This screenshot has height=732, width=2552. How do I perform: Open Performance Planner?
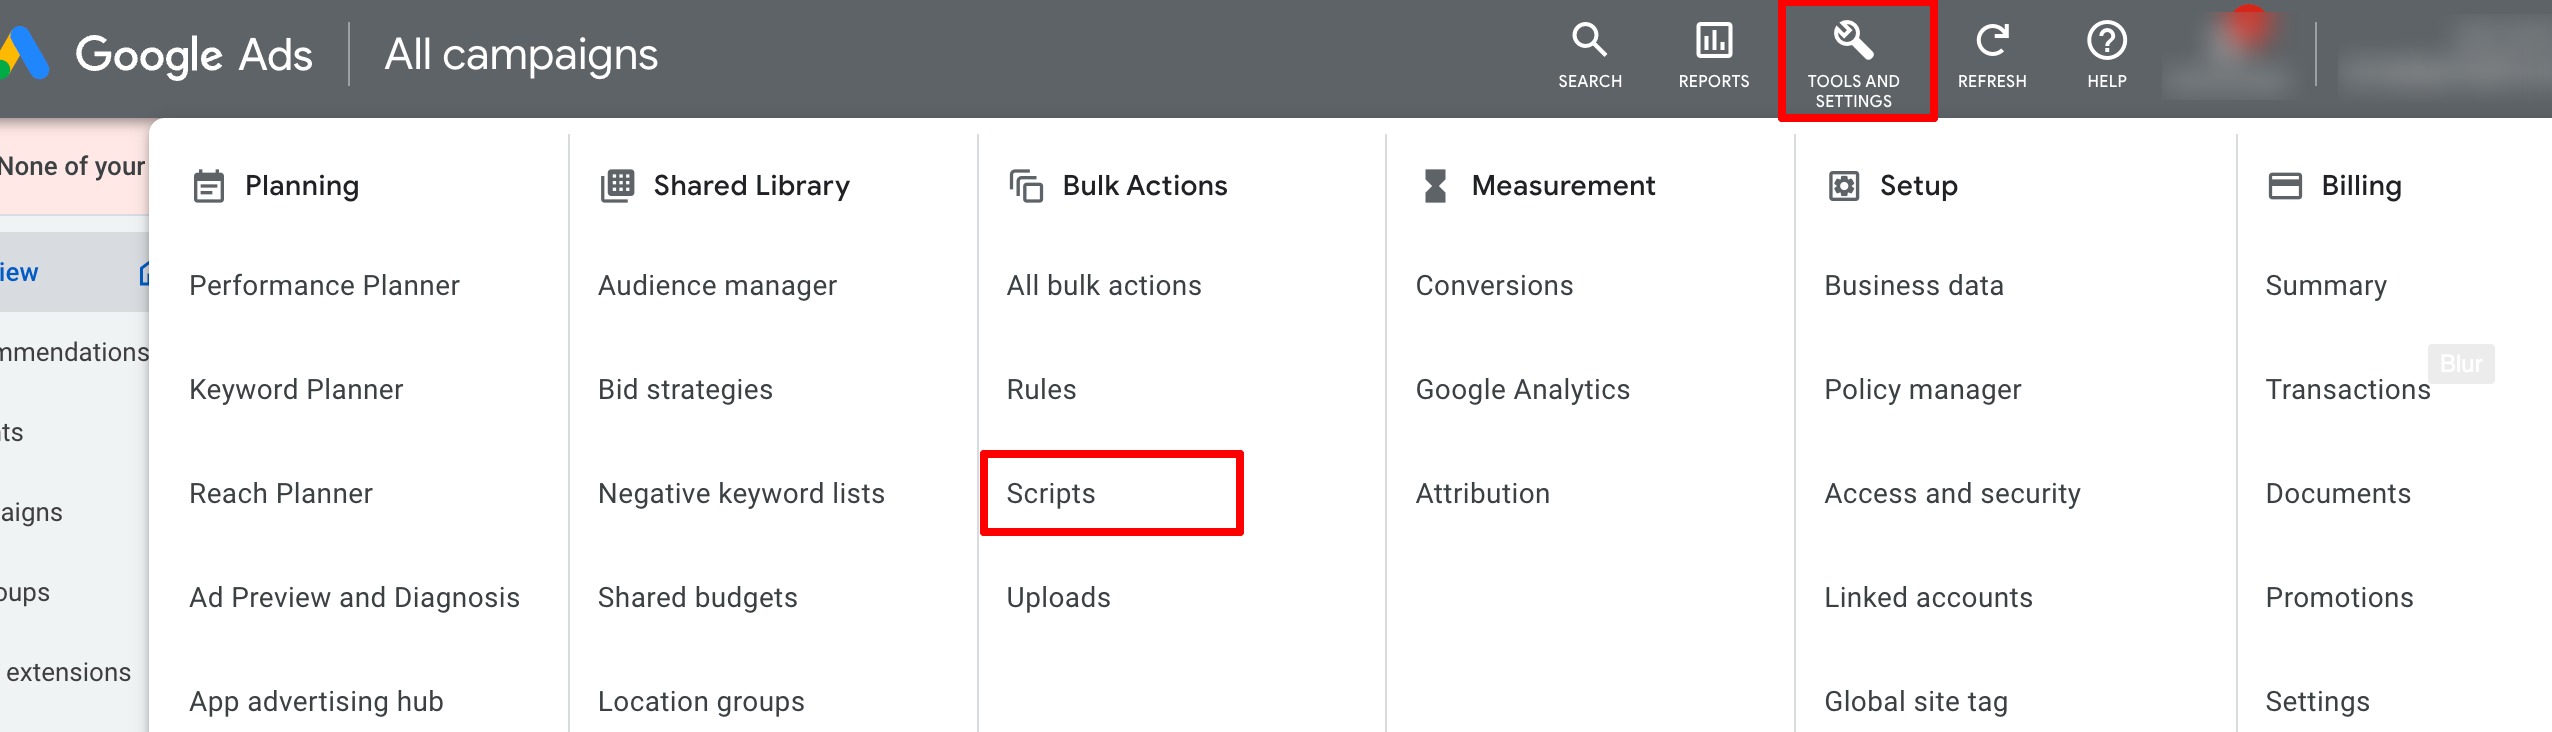(324, 286)
